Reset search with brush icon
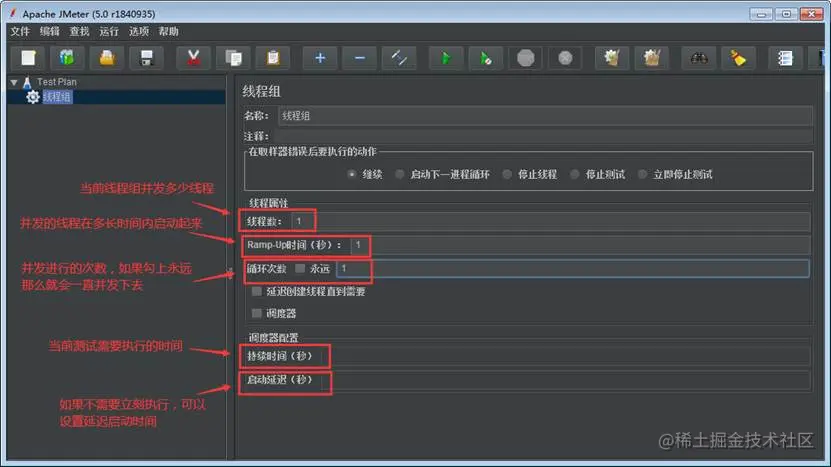831x467 pixels. point(738,58)
